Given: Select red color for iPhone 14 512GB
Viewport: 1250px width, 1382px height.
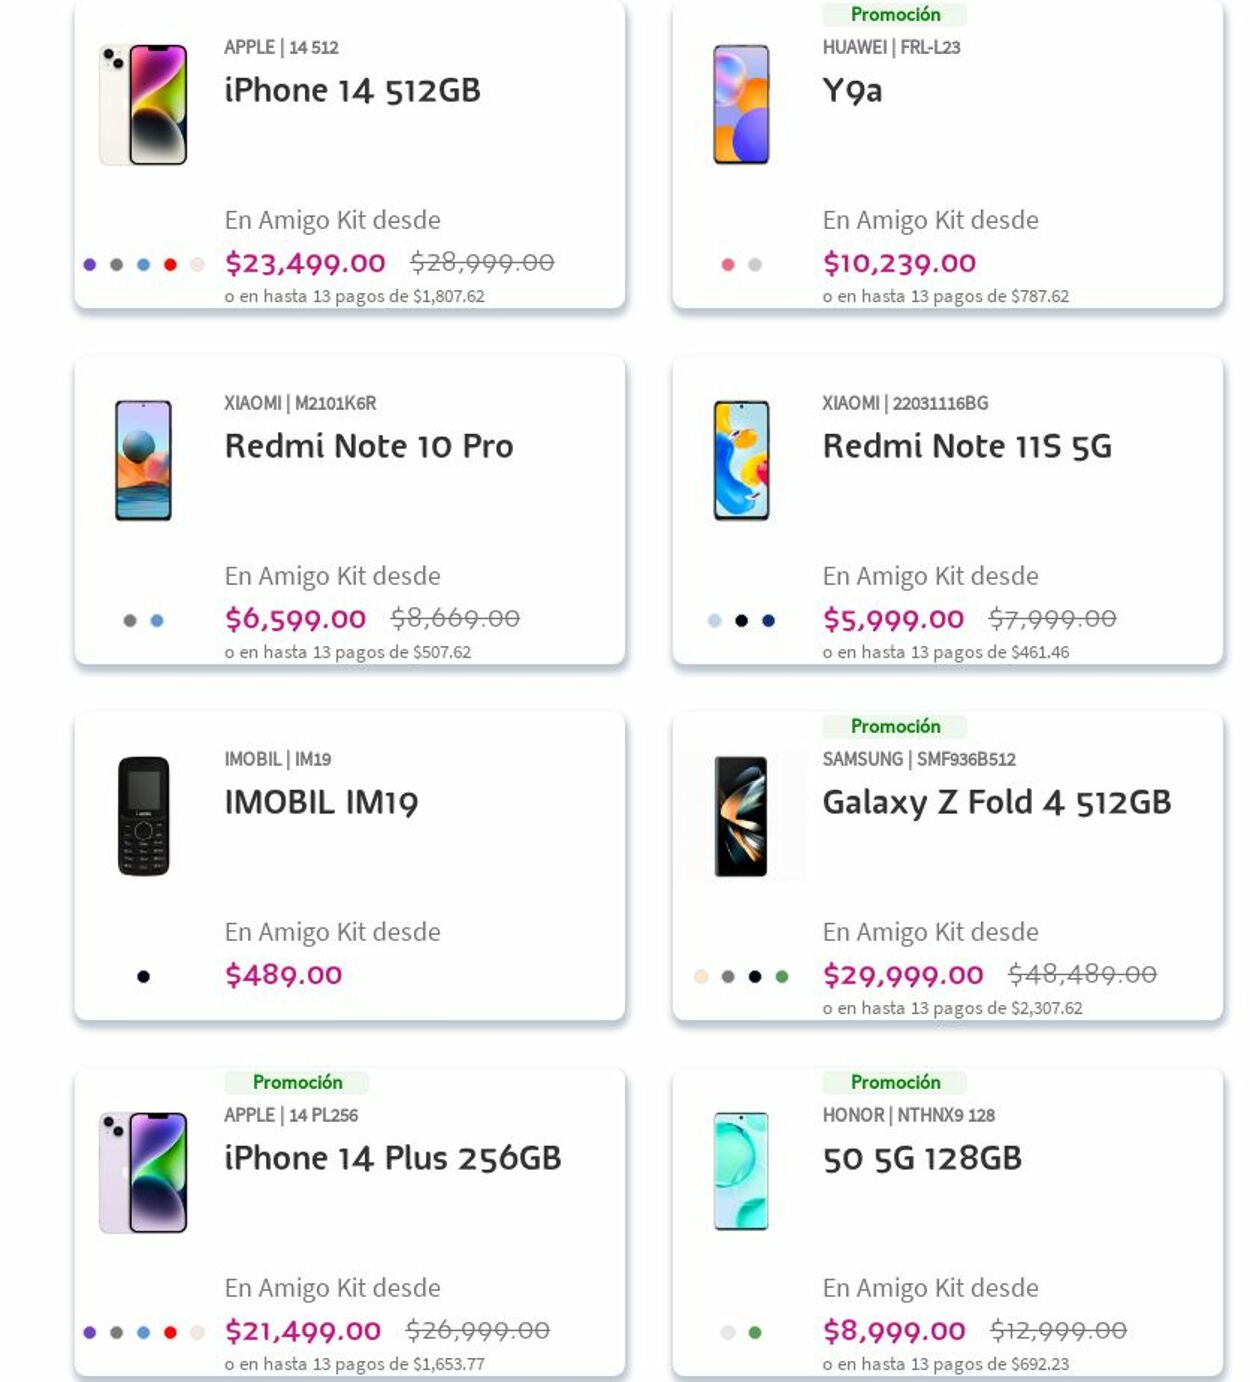Looking at the screenshot, I should [x=171, y=265].
